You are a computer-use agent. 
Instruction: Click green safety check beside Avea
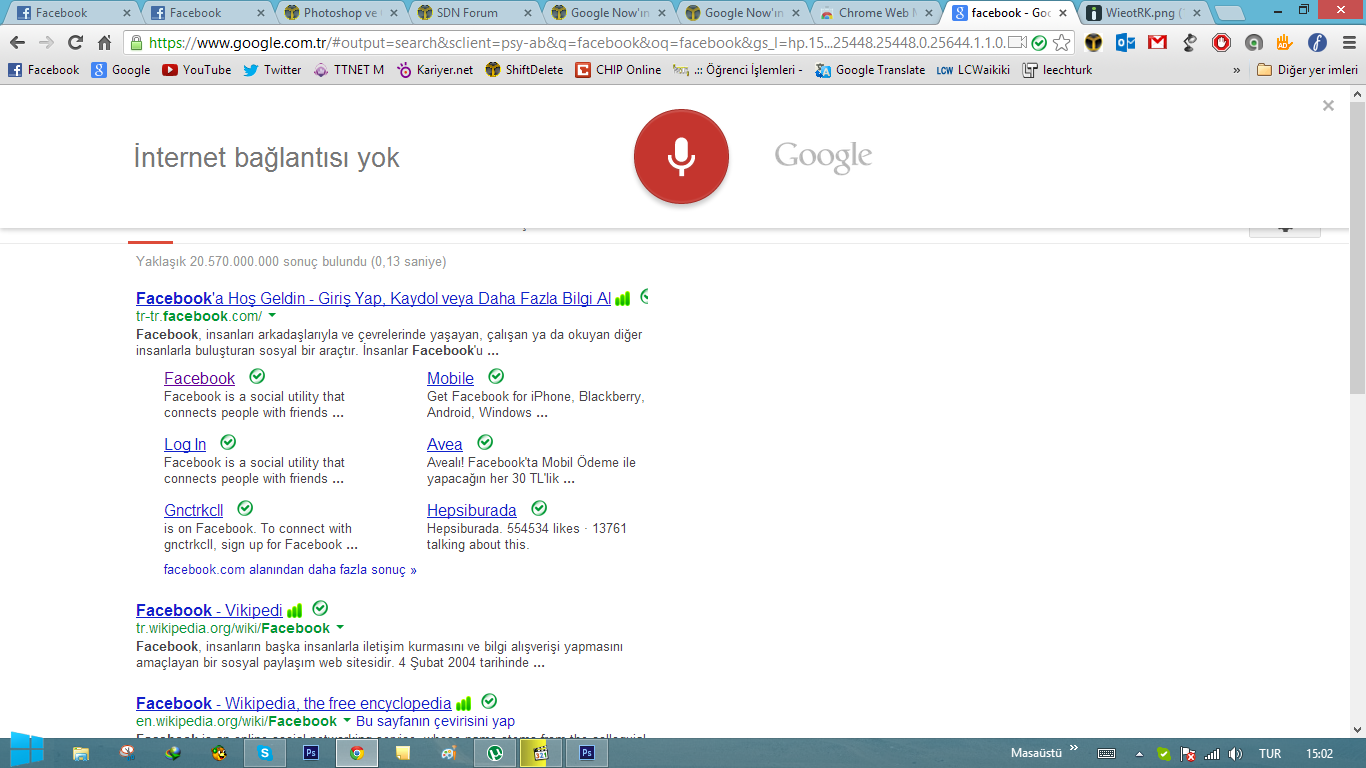[x=485, y=442]
